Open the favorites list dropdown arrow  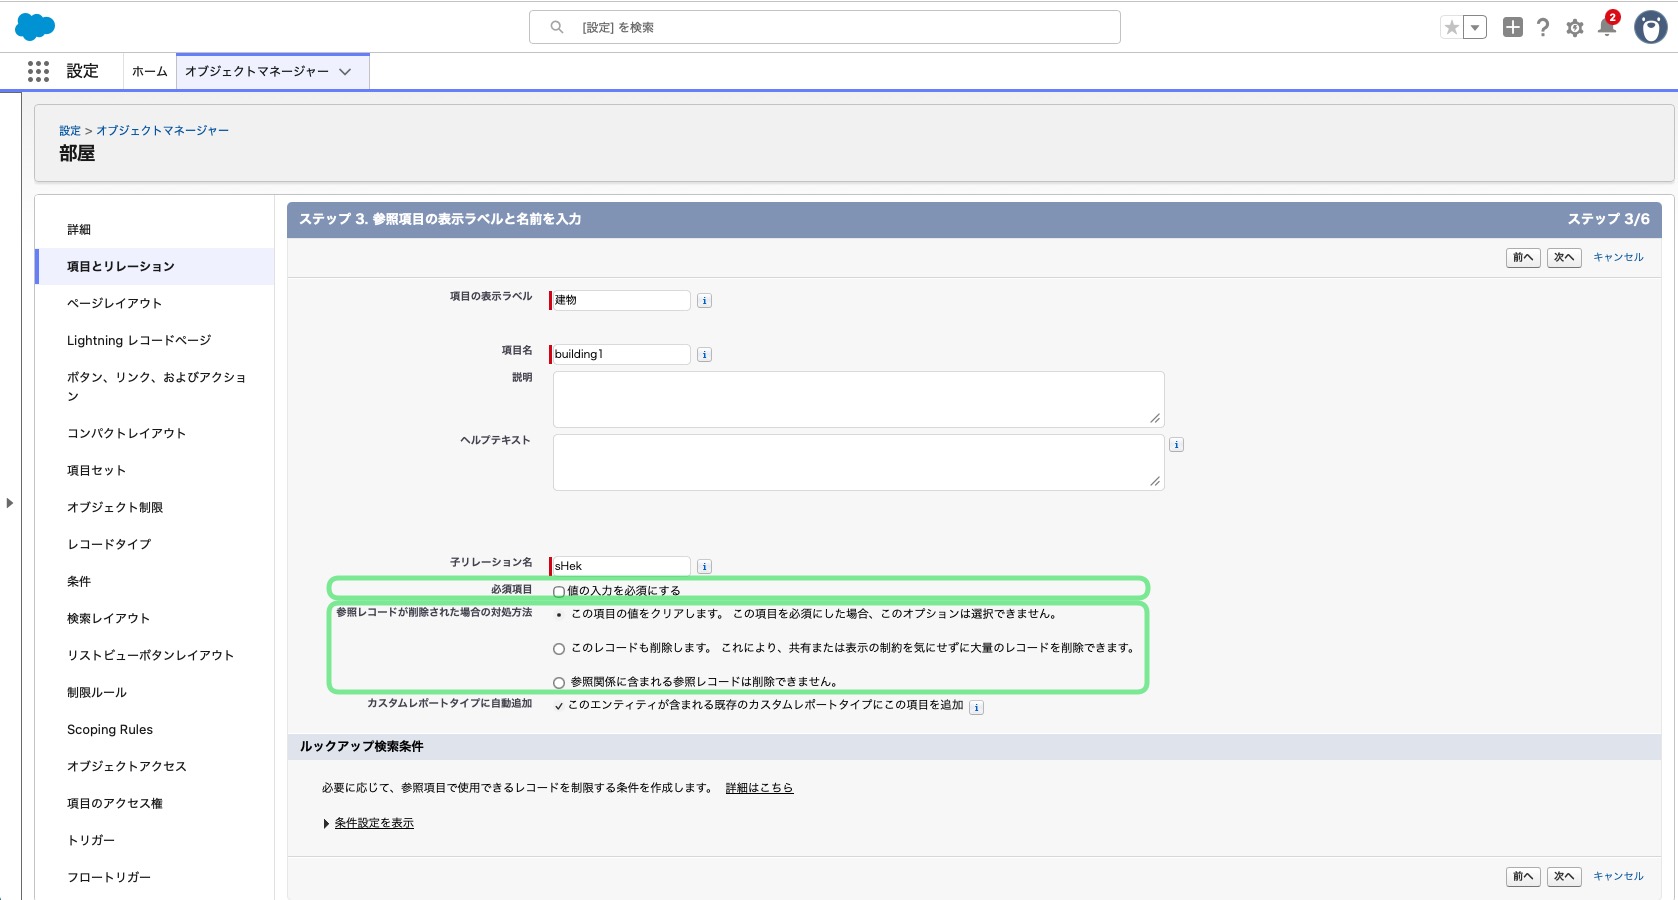click(1475, 28)
